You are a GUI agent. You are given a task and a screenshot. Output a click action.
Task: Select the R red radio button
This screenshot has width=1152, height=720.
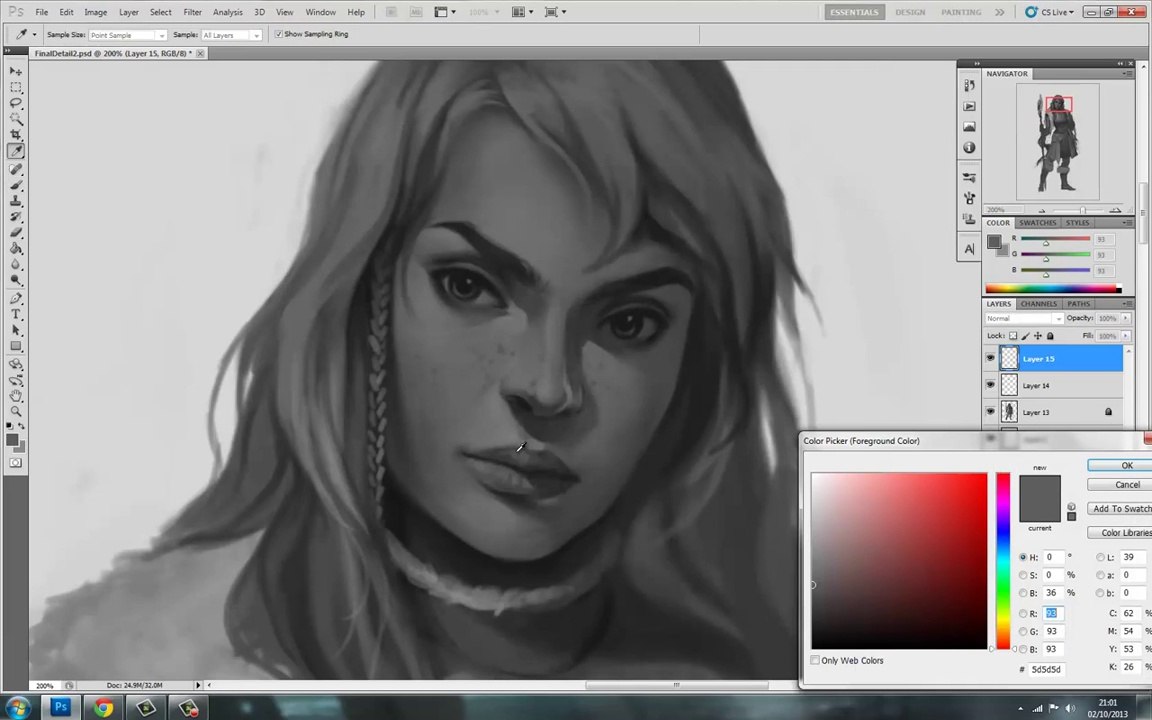click(x=1023, y=613)
